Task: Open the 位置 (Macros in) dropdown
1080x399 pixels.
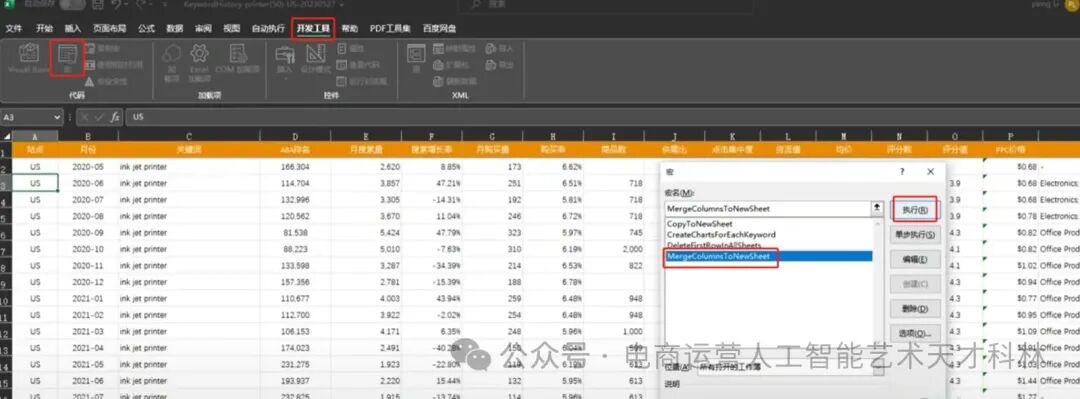Action: point(790,367)
